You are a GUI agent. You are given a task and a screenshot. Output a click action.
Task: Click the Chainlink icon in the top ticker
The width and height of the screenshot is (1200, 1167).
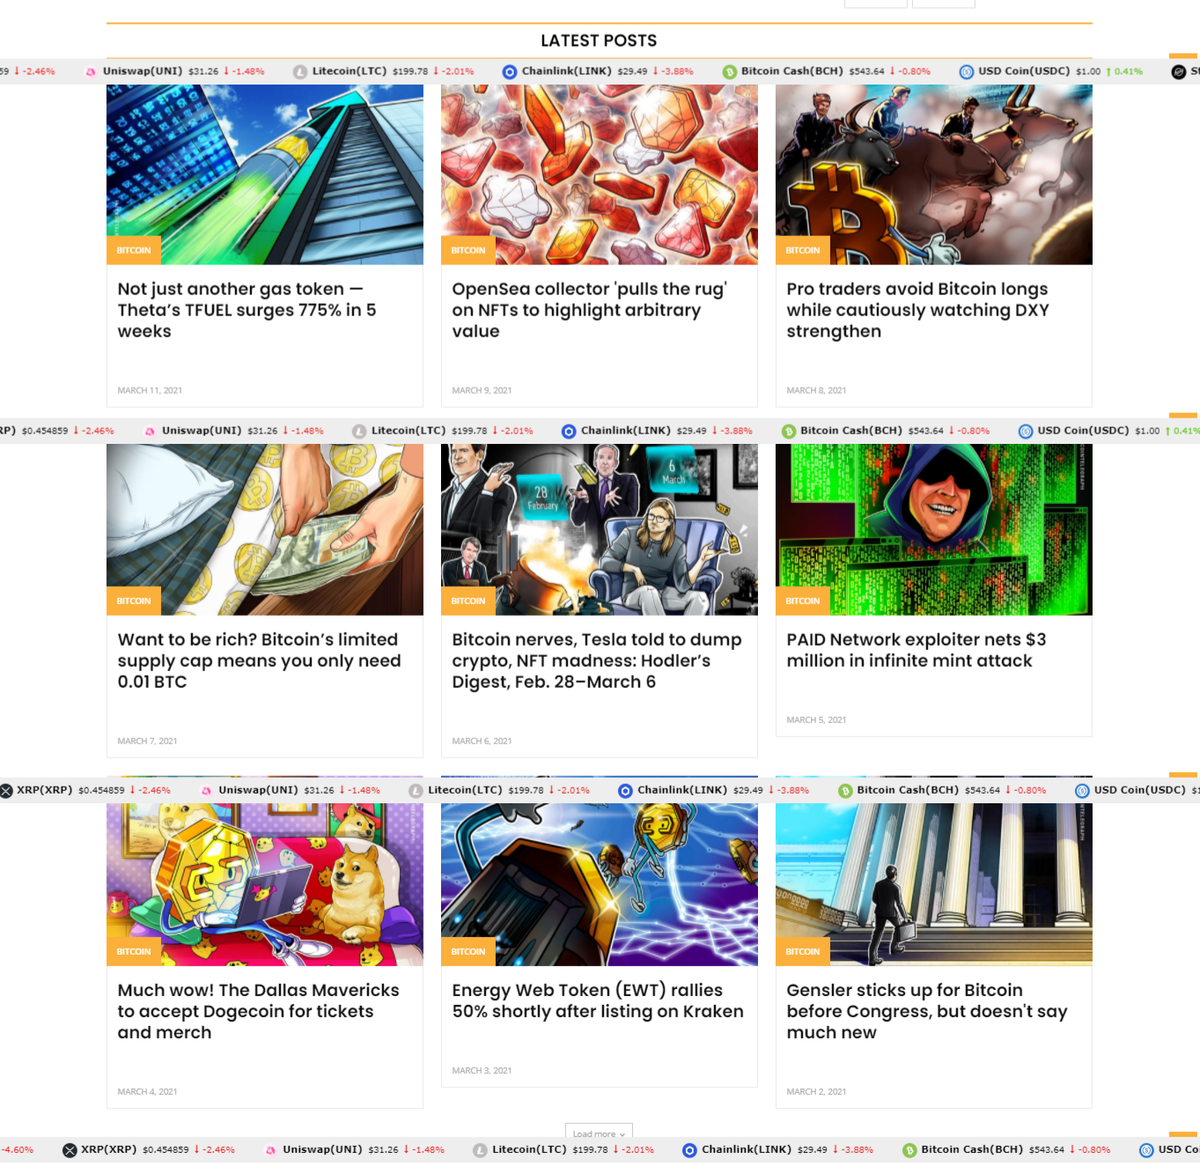508,71
